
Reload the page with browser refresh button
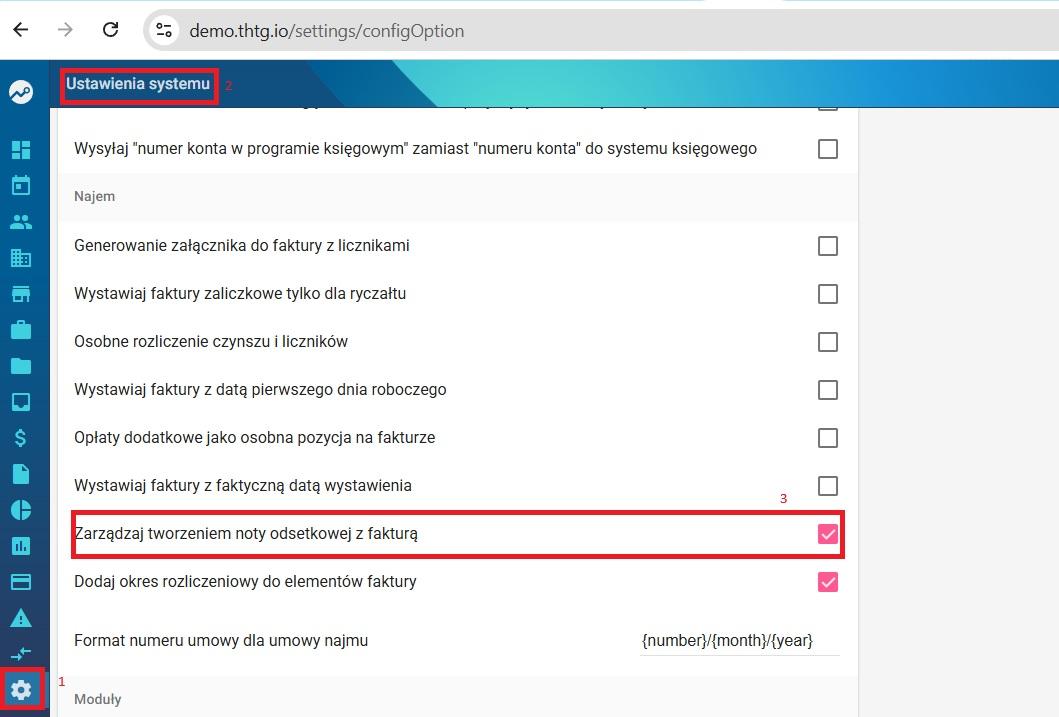click(111, 30)
